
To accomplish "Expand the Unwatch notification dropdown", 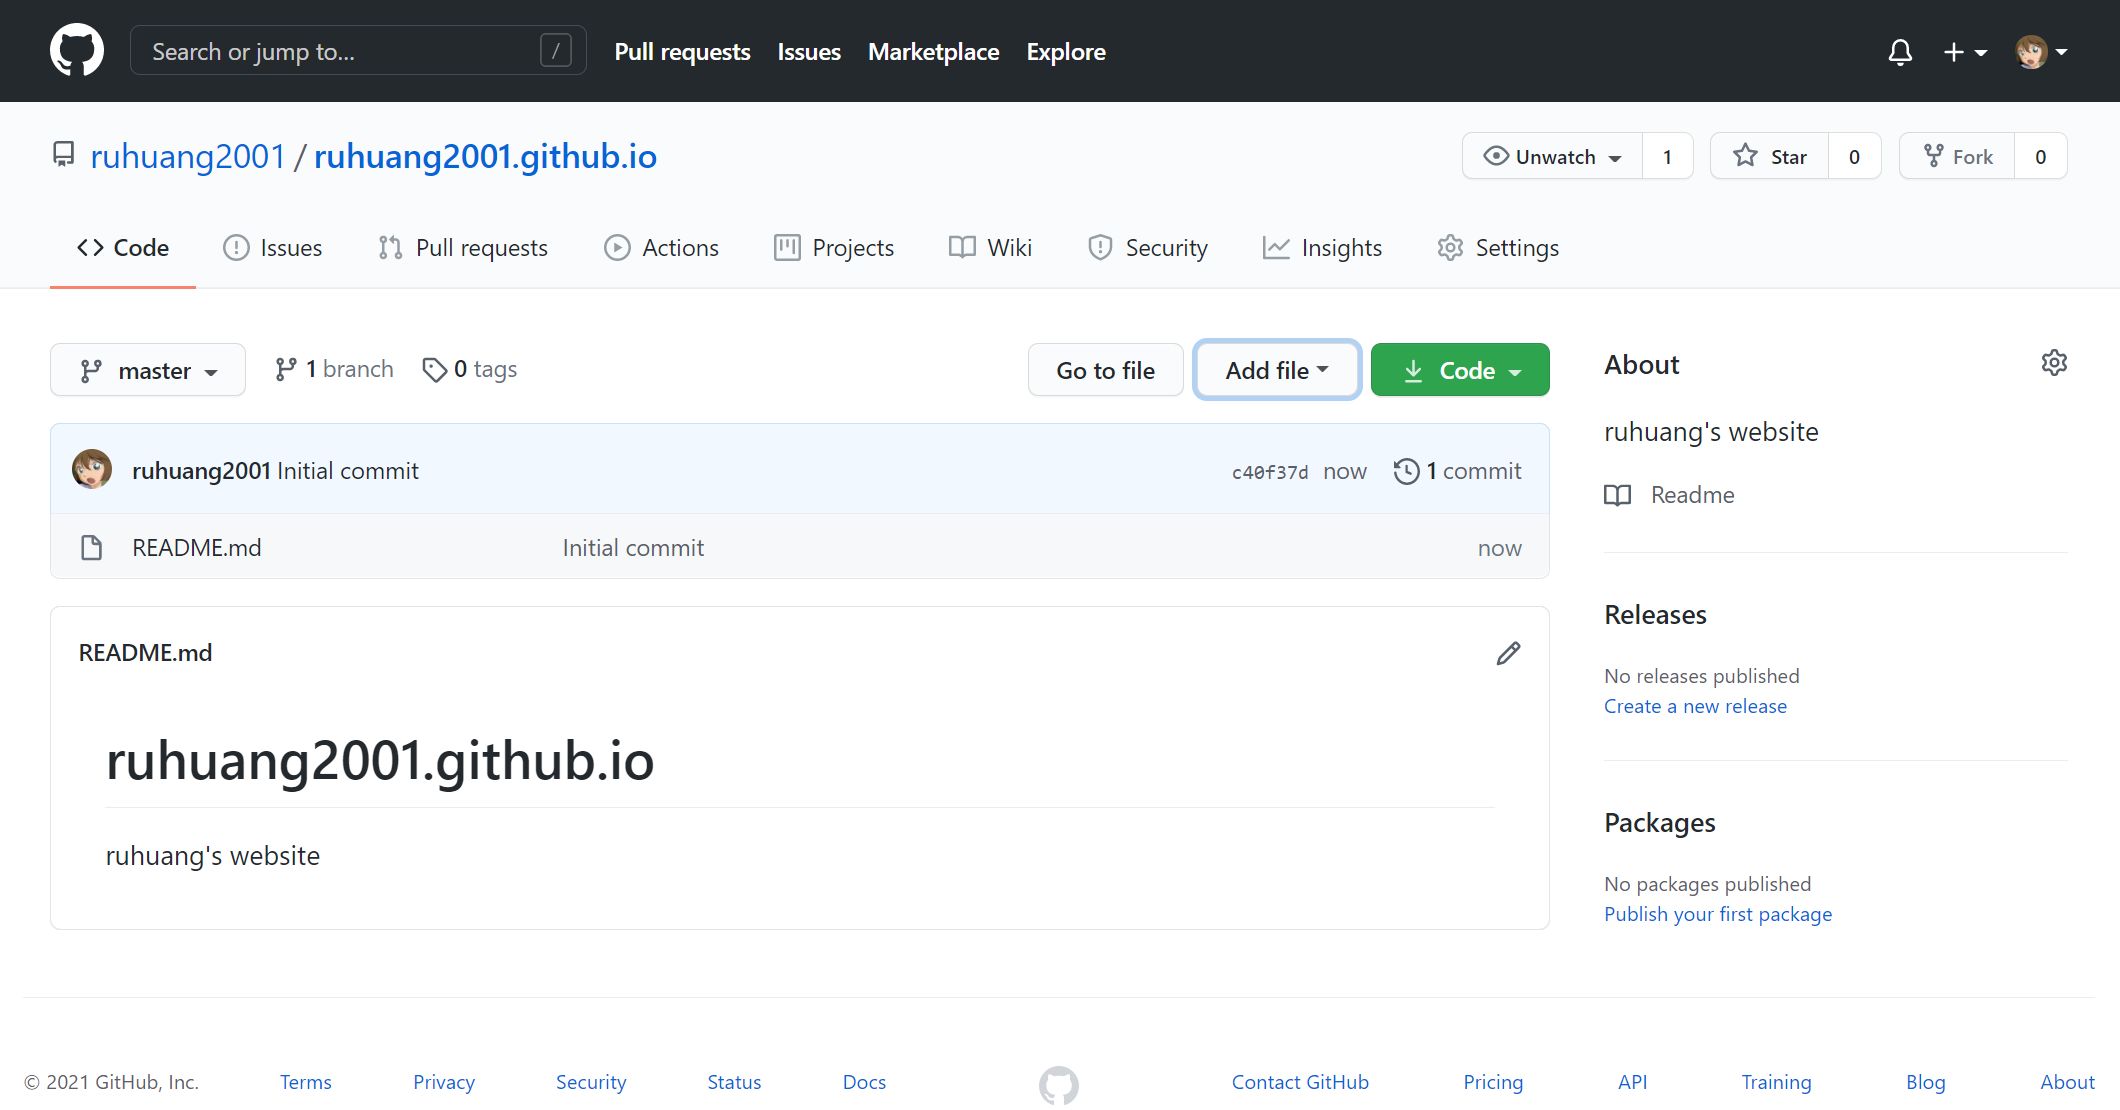I will [x=1552, y=156].
